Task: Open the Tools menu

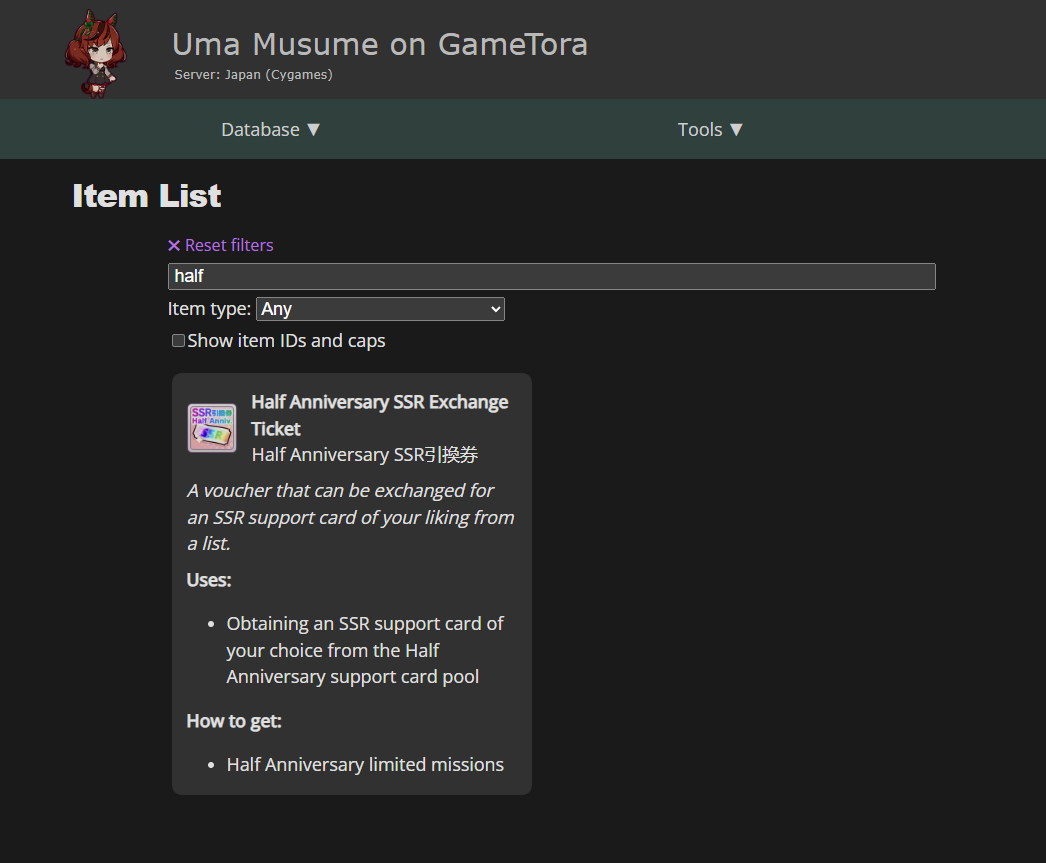Action: tap(700, 130)
